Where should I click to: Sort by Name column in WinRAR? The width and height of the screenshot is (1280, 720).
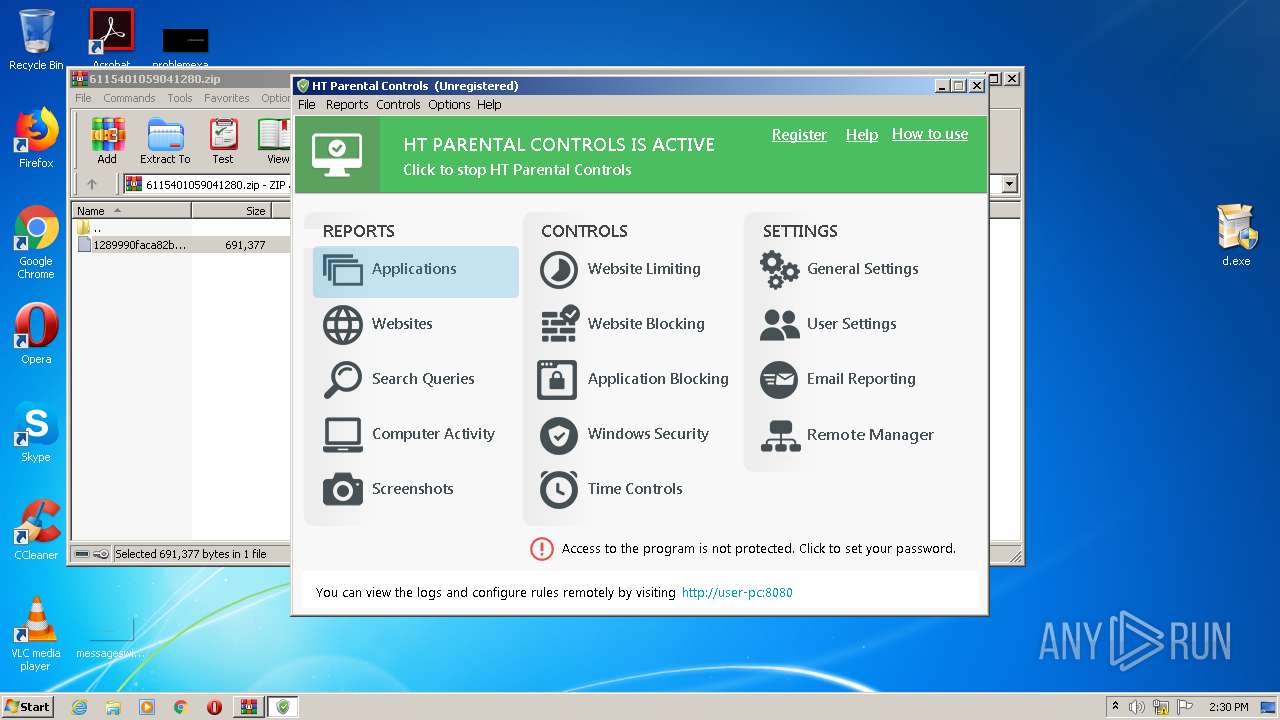coord(131,211)
